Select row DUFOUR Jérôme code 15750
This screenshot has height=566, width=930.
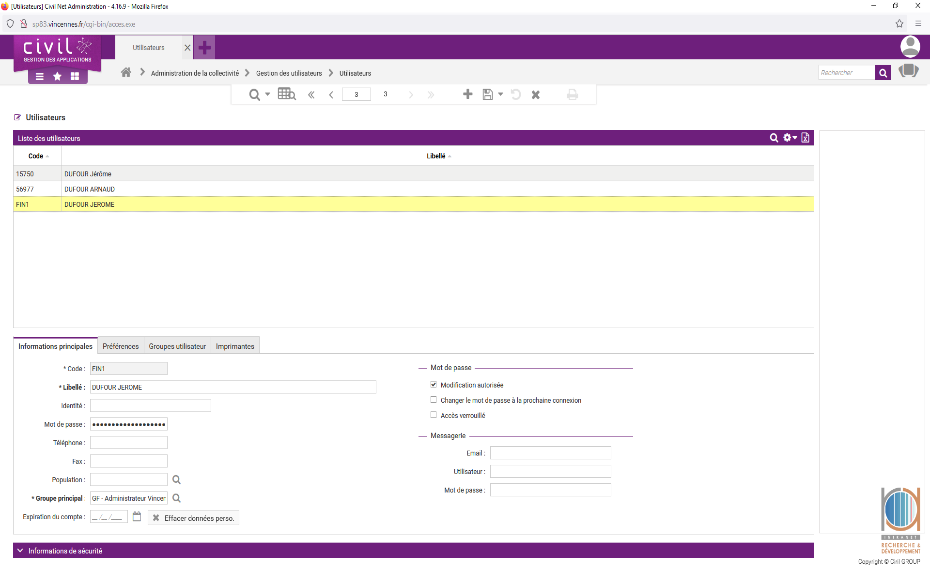pyautogui.click(x=413, y=174)
